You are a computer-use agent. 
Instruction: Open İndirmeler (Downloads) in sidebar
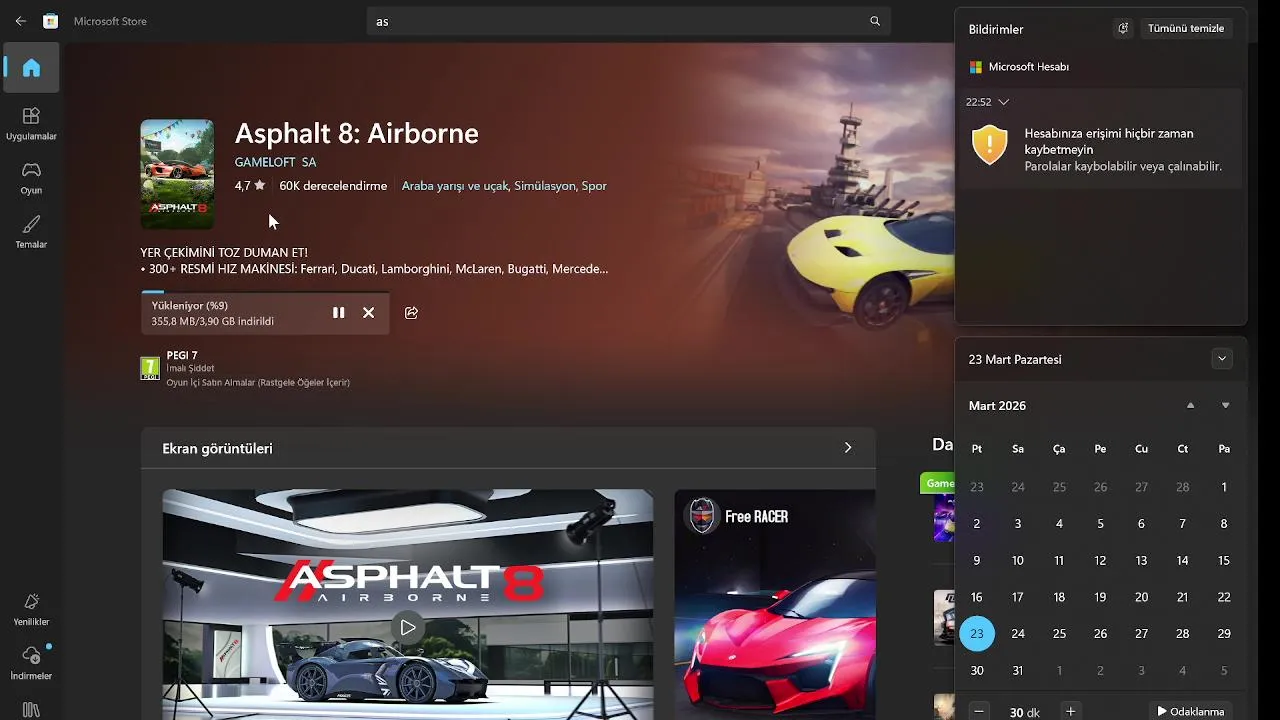coord(31,663)
